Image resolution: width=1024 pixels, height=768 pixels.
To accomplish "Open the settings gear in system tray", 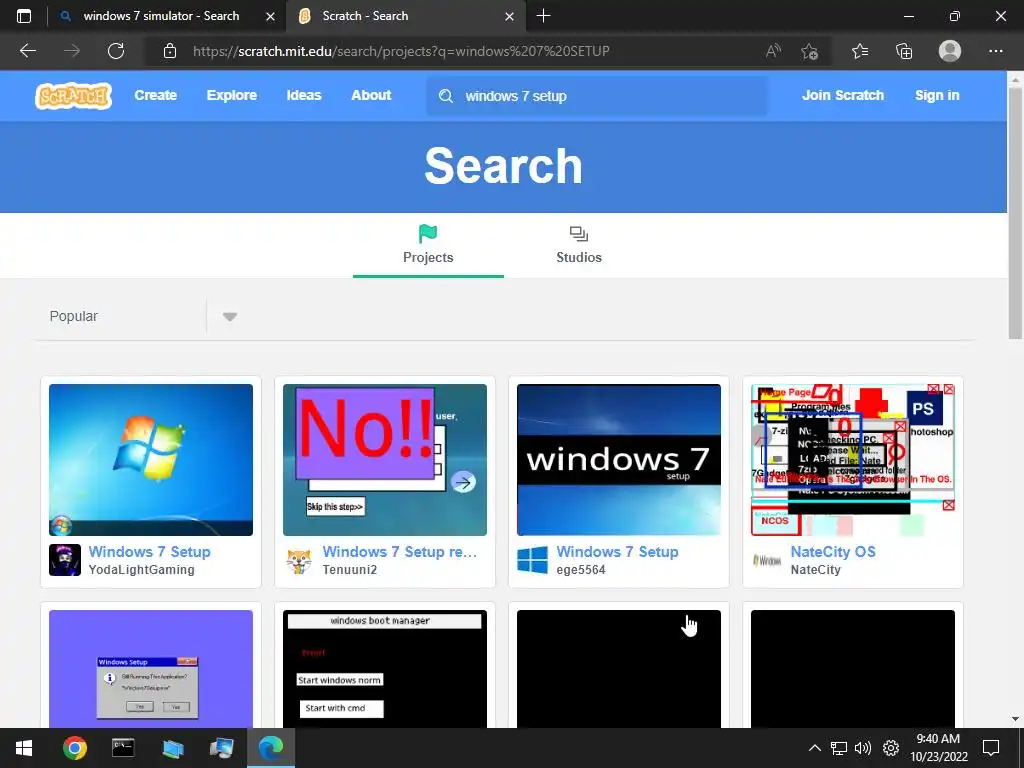I will [x=891, y=748].
